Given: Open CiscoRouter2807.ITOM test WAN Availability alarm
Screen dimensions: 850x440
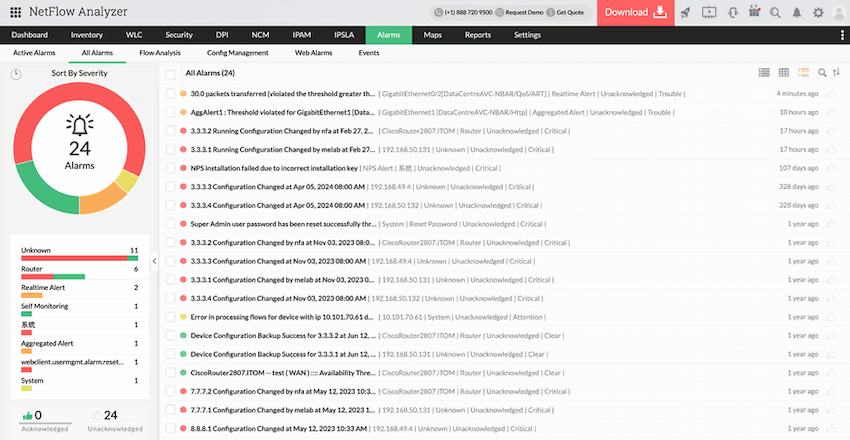Looking at the screenshot, I should [283, 373].
